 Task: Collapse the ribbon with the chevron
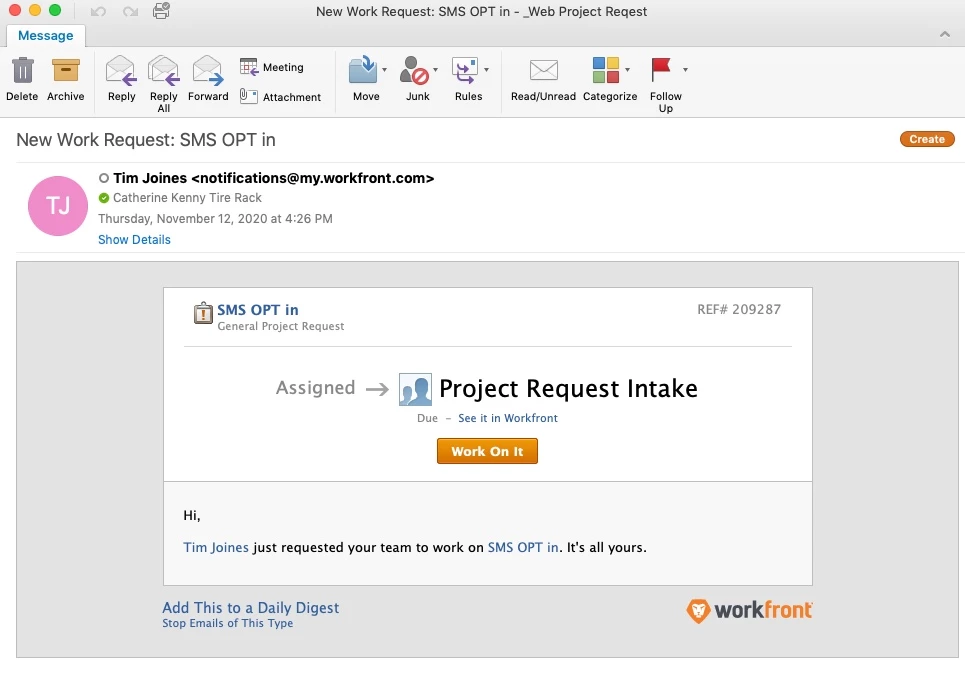tap(945, 34)
